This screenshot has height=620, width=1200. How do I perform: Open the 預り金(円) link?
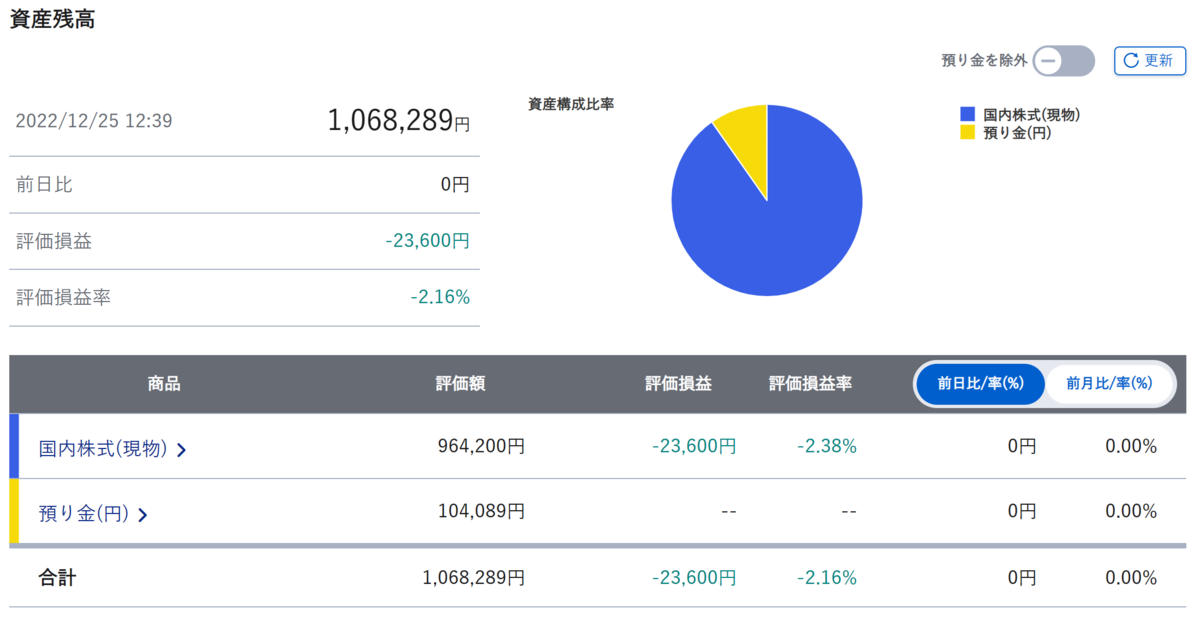pyautogui.click(x=93, y=514)
